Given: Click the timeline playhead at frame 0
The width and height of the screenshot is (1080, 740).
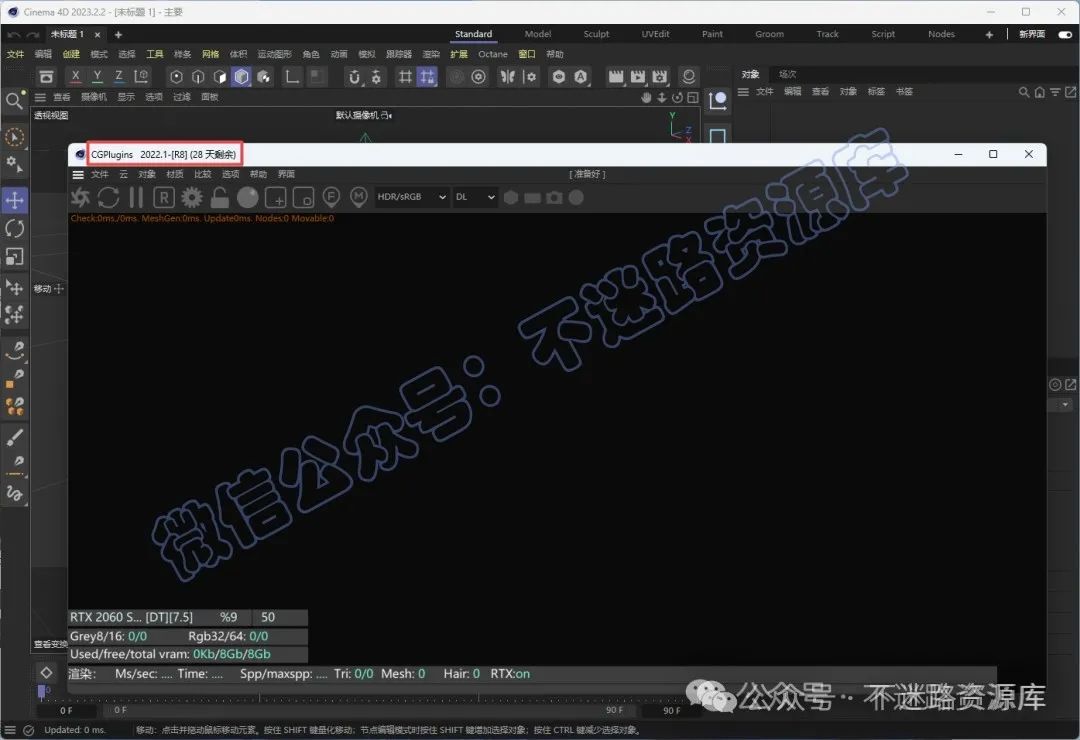Looking at the screenshot, I should pos(42,691).
